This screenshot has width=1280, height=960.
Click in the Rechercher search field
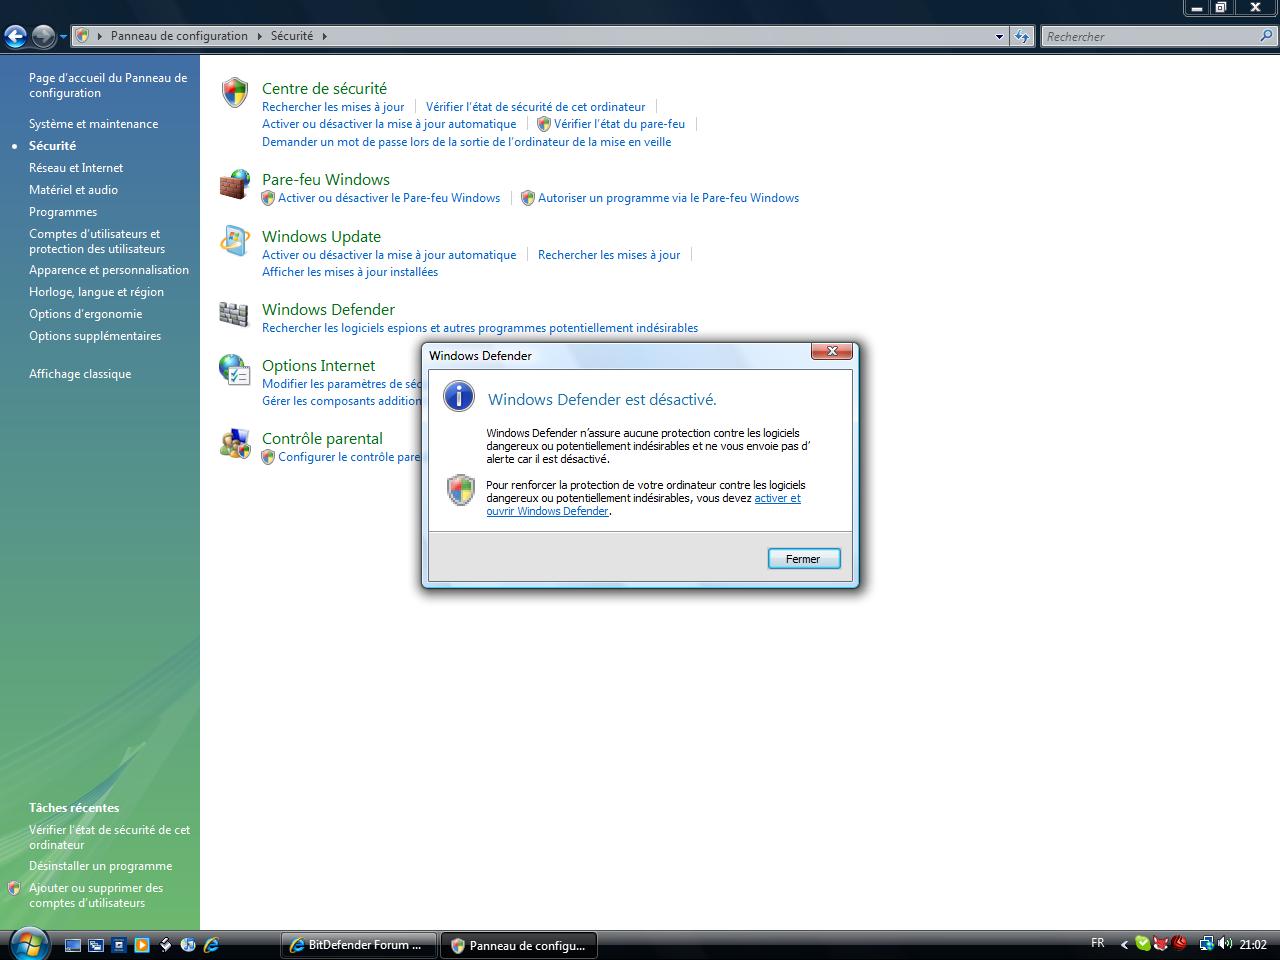(1150, 36)
